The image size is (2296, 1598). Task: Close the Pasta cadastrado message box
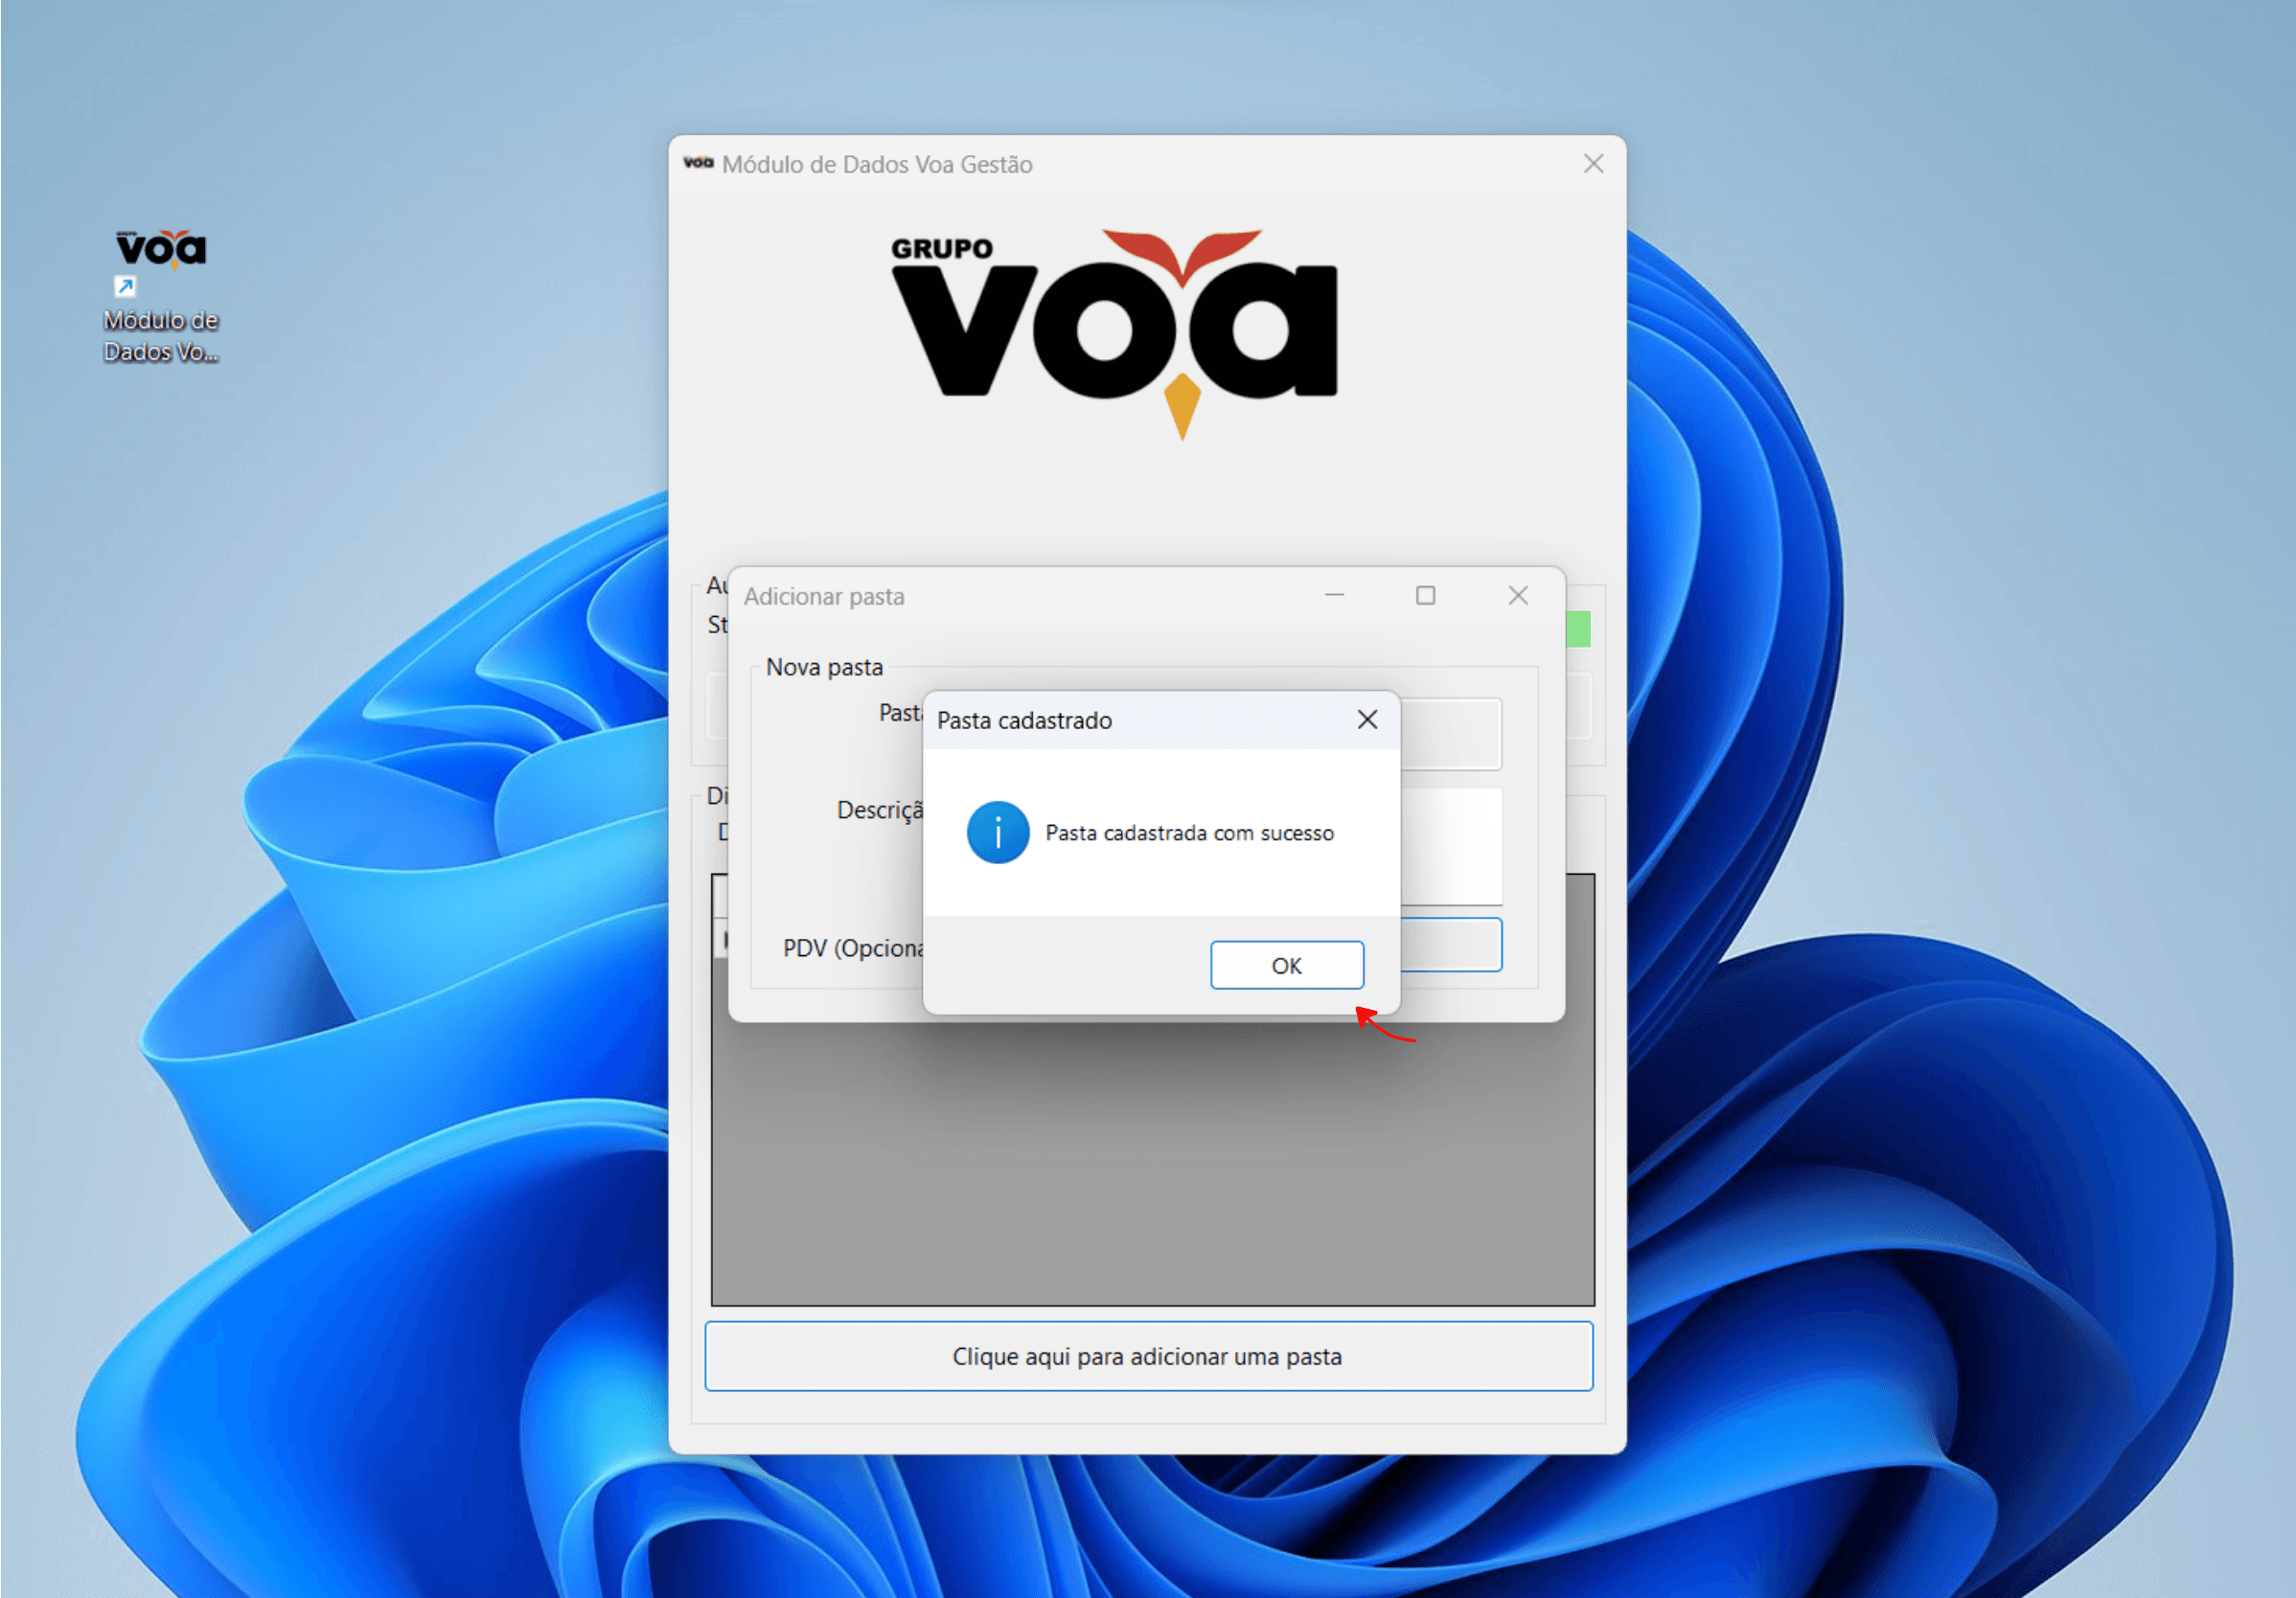point(1367,720)
